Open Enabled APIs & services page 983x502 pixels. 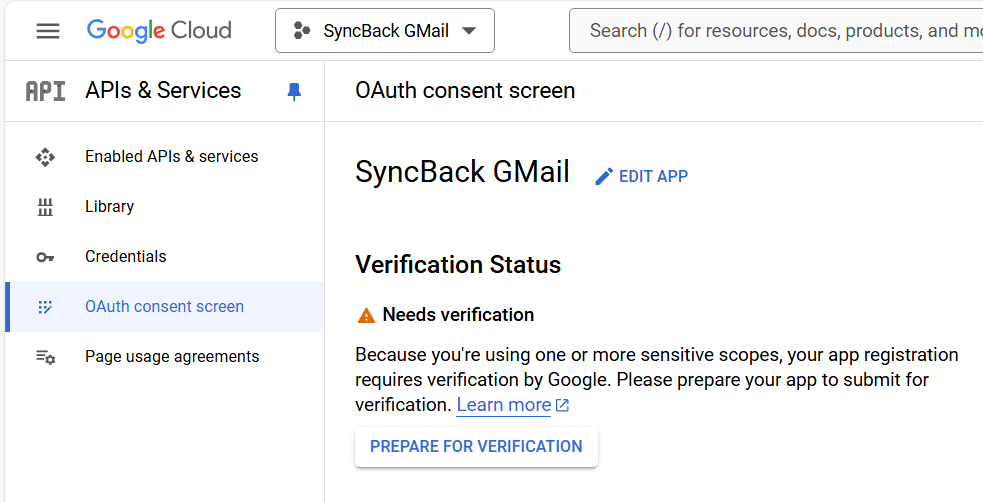164,157
